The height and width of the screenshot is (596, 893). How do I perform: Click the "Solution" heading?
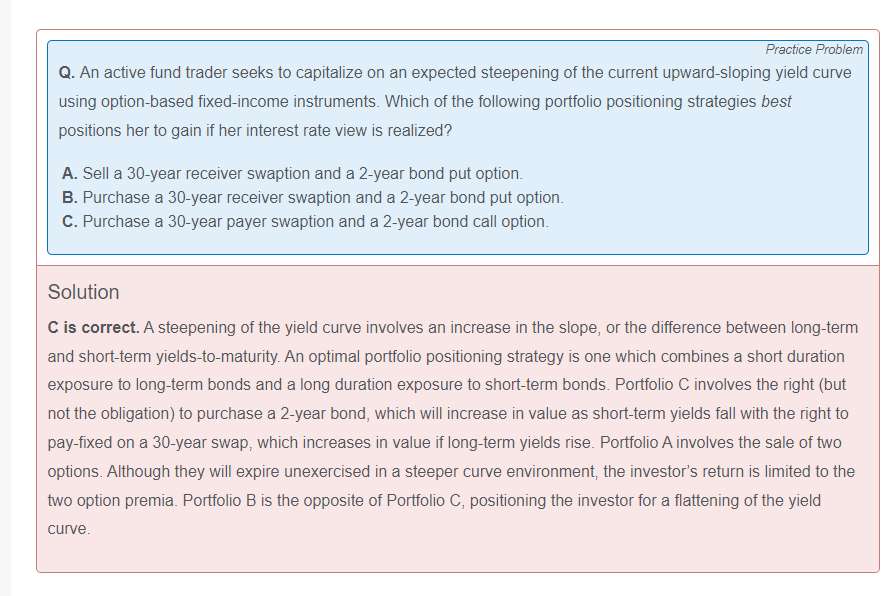coord(83,292)
